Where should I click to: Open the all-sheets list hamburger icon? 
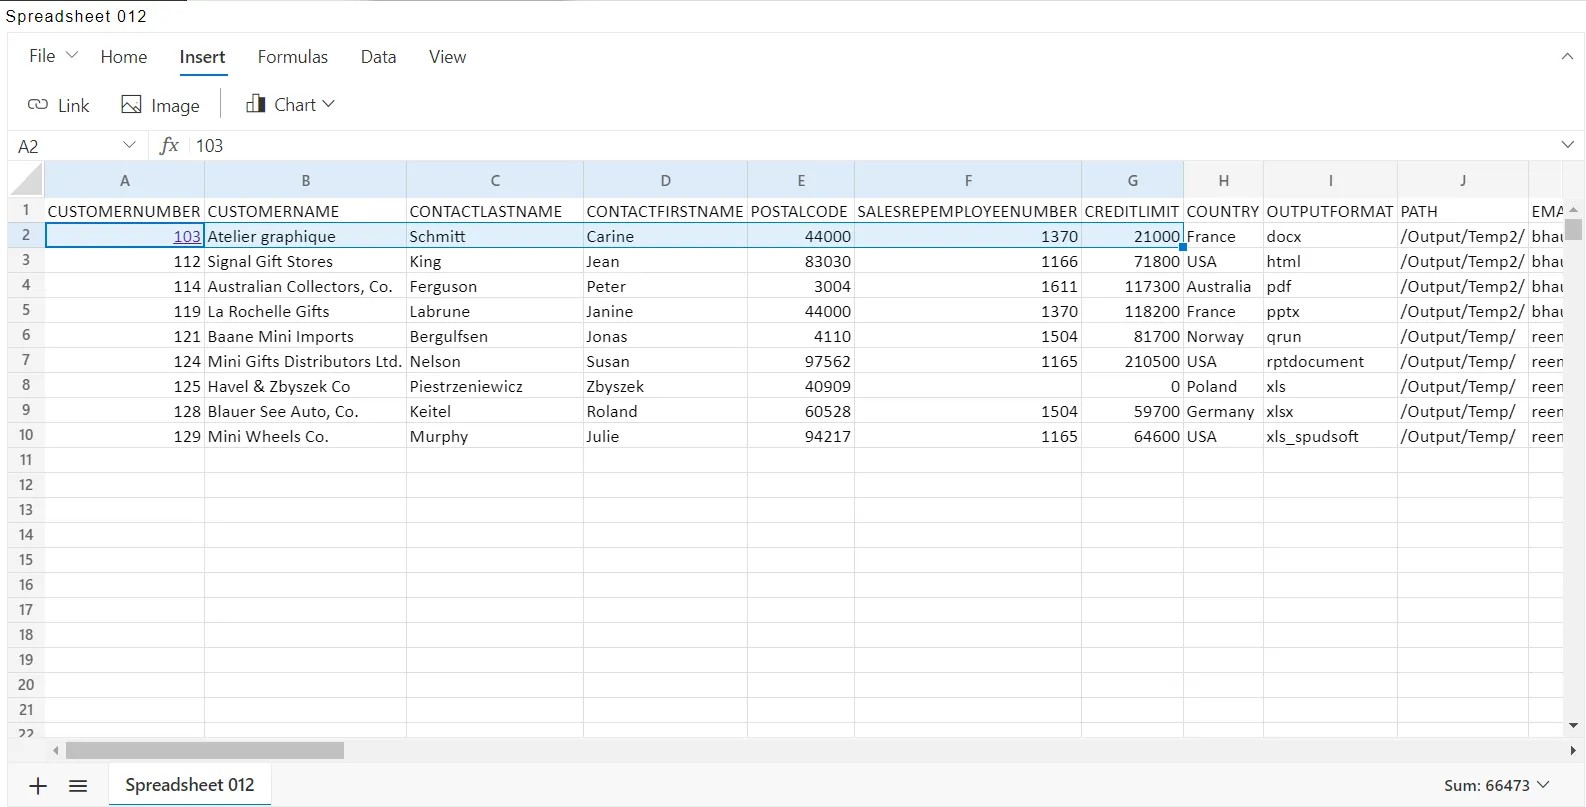click(78, 786)
